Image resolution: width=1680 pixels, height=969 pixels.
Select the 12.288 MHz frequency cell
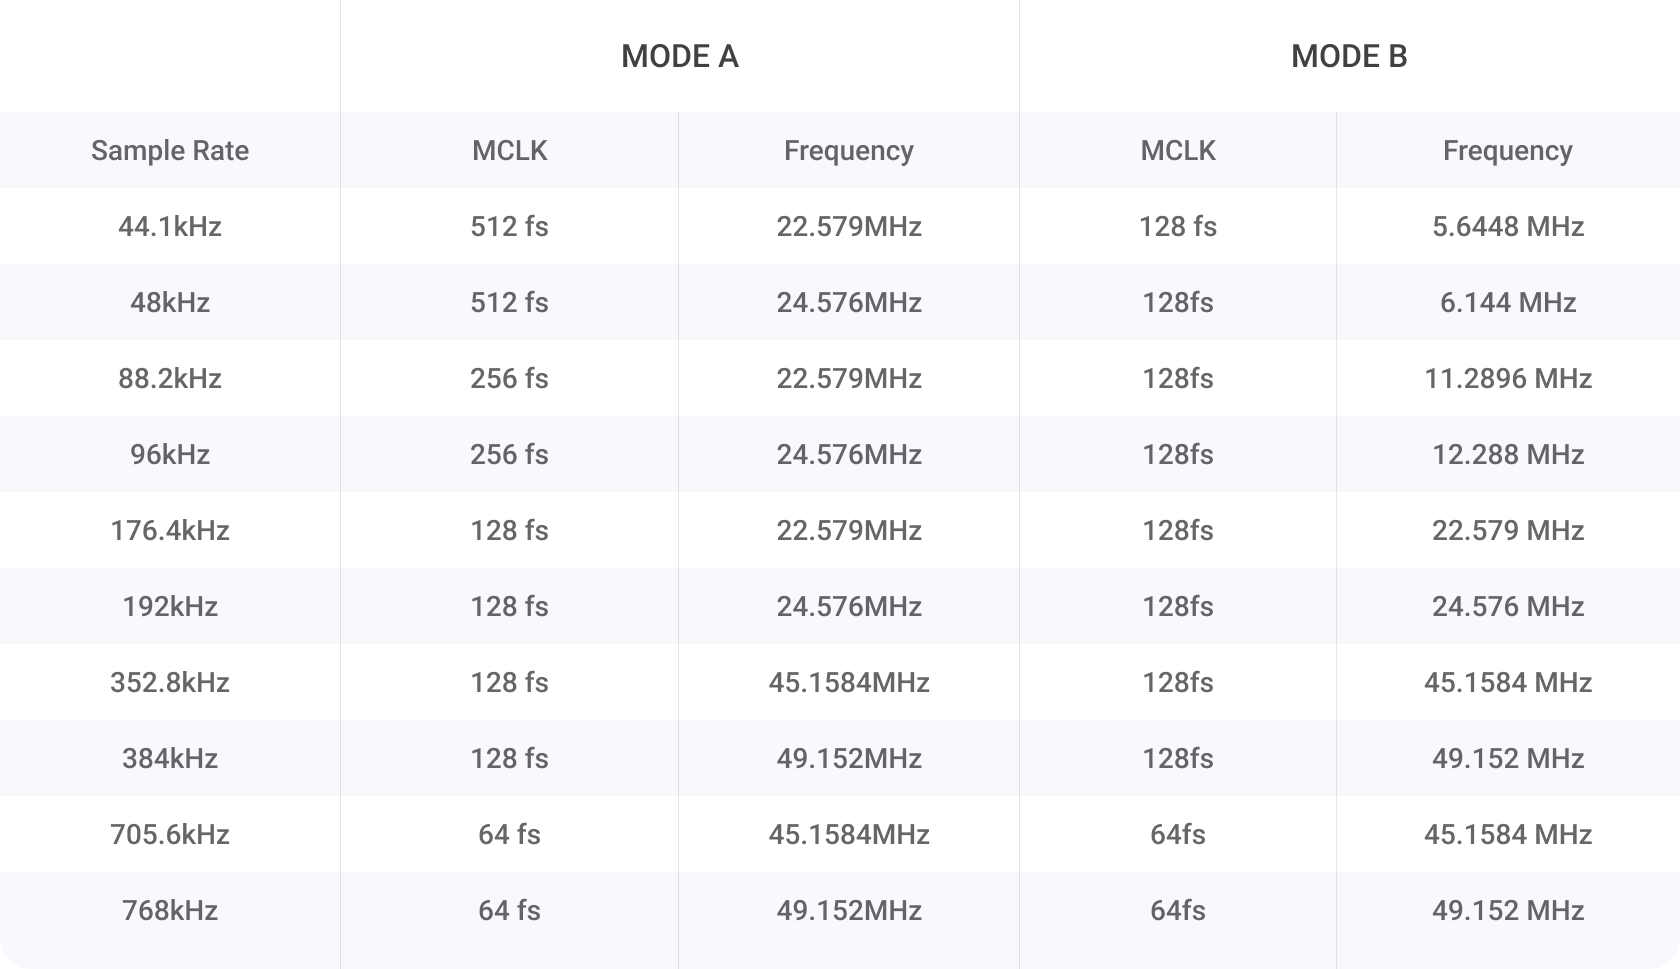pos(1507,454)
